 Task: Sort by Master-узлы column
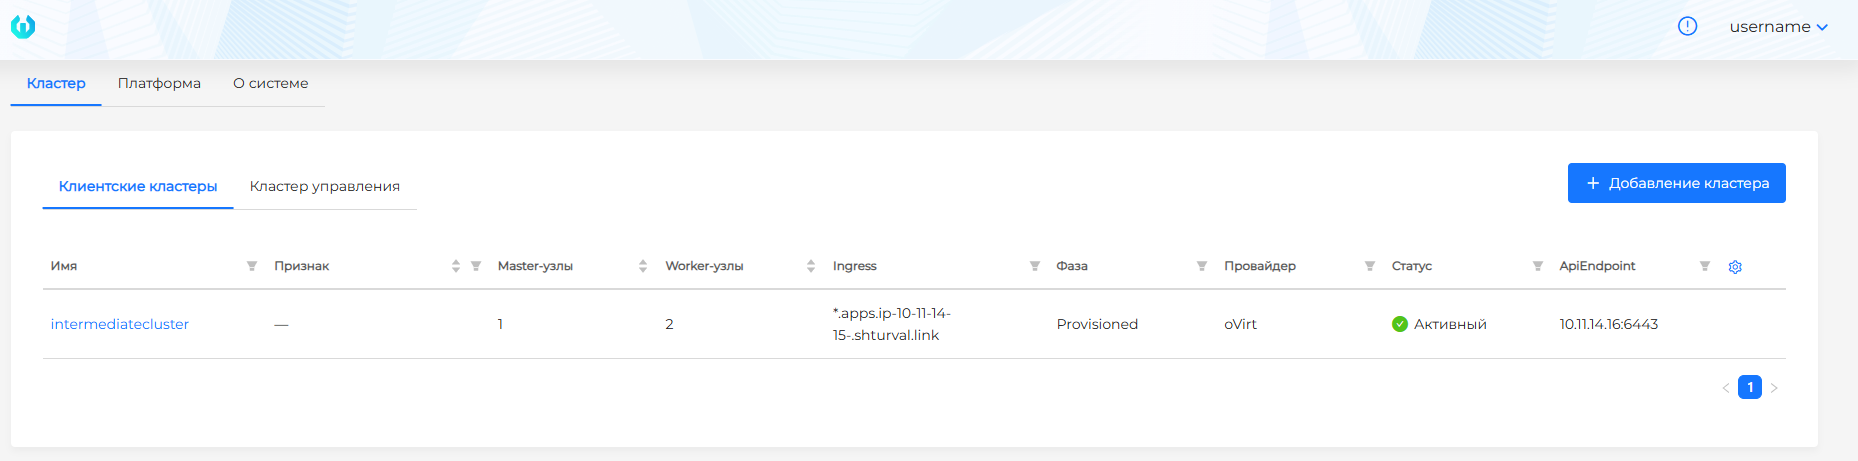pyautogui.click(x=643, y=266)
